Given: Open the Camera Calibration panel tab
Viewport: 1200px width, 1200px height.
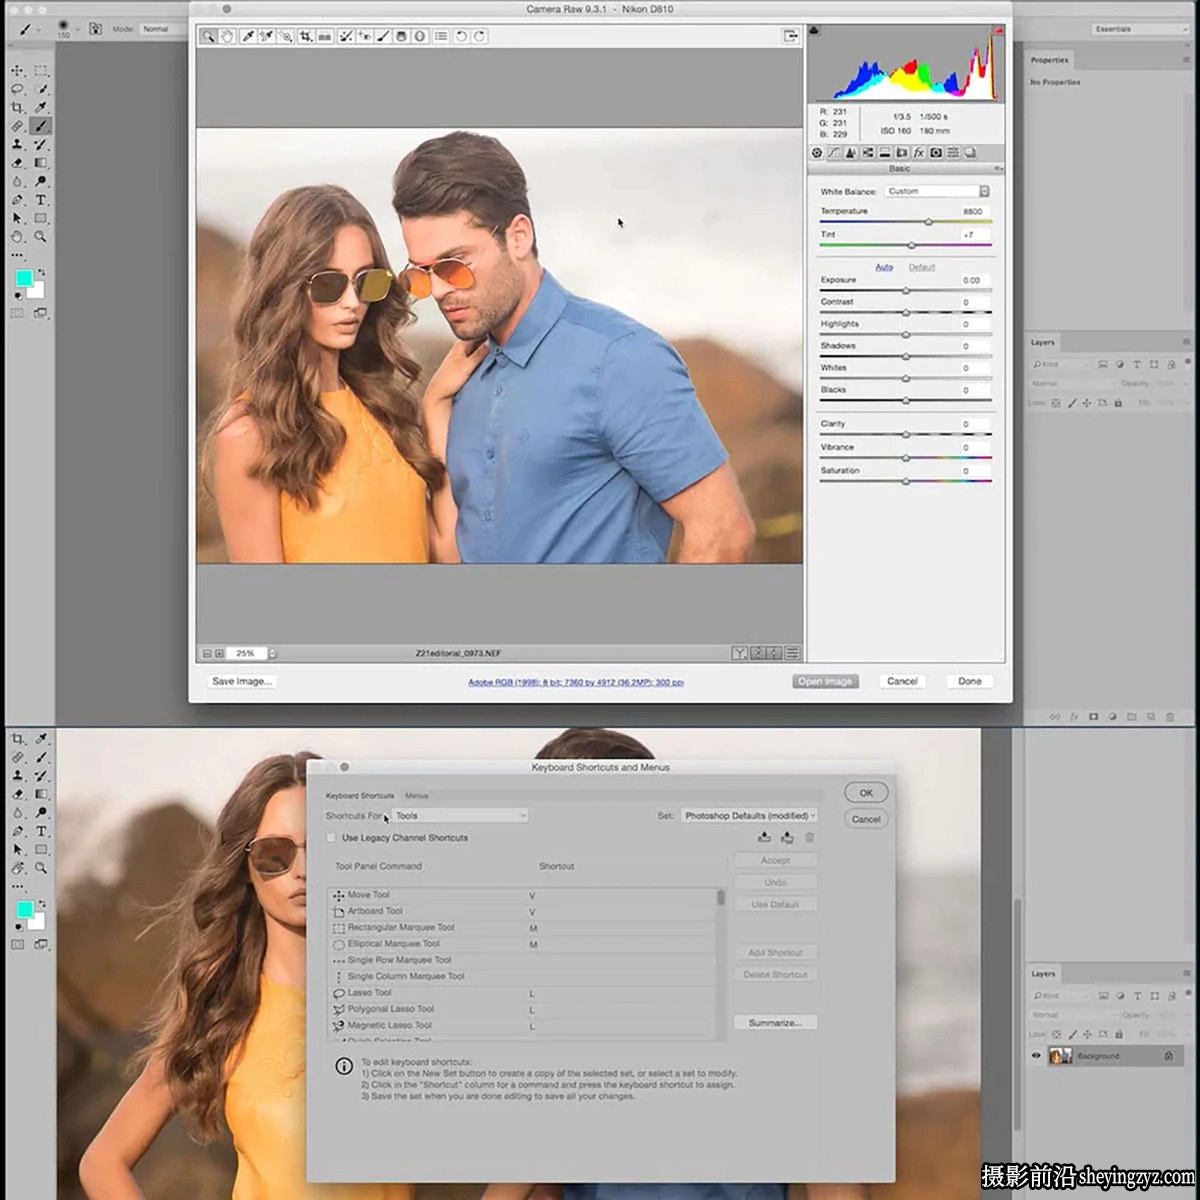Looking at the screenshot, I should (x=935, y=153).
